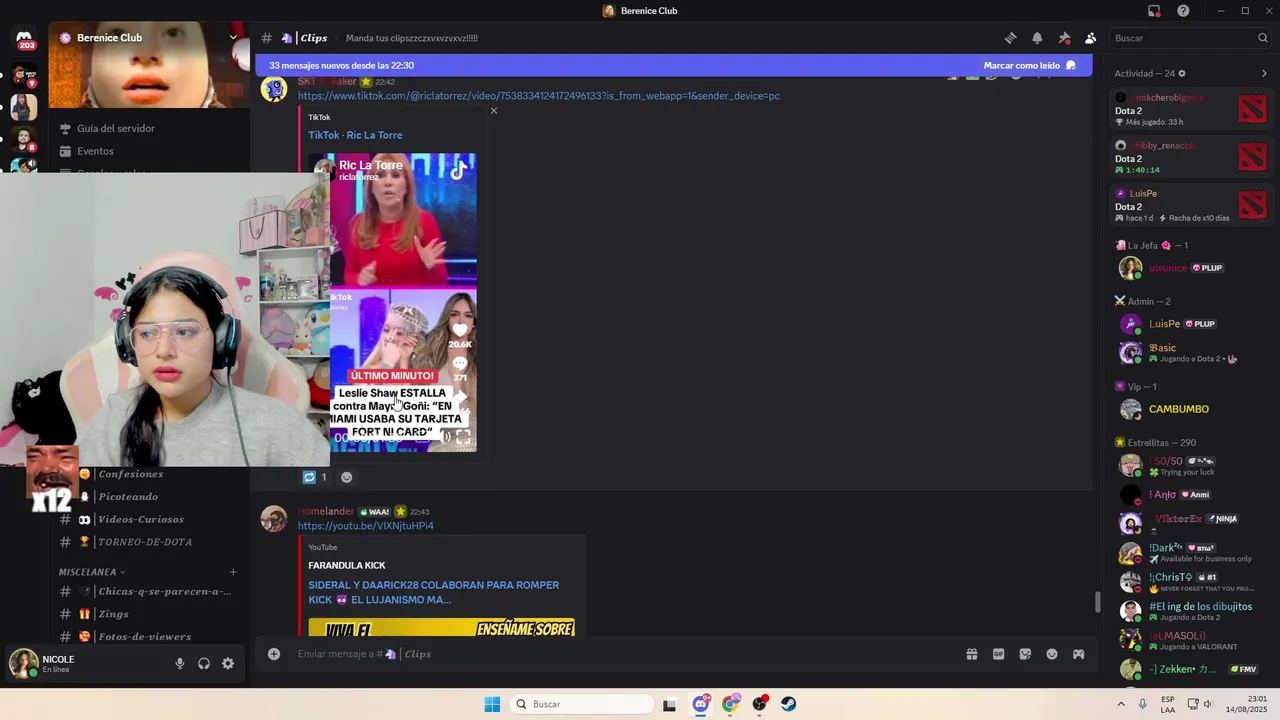The width and height of the screenshot is (1280, 720).
Task: Show pinned messages pin icon
Action: pyautogui.click(x=1064, y=38)
